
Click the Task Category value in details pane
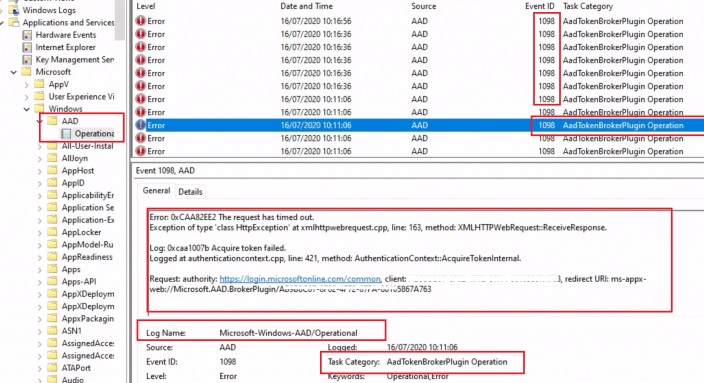click(447, 361)
